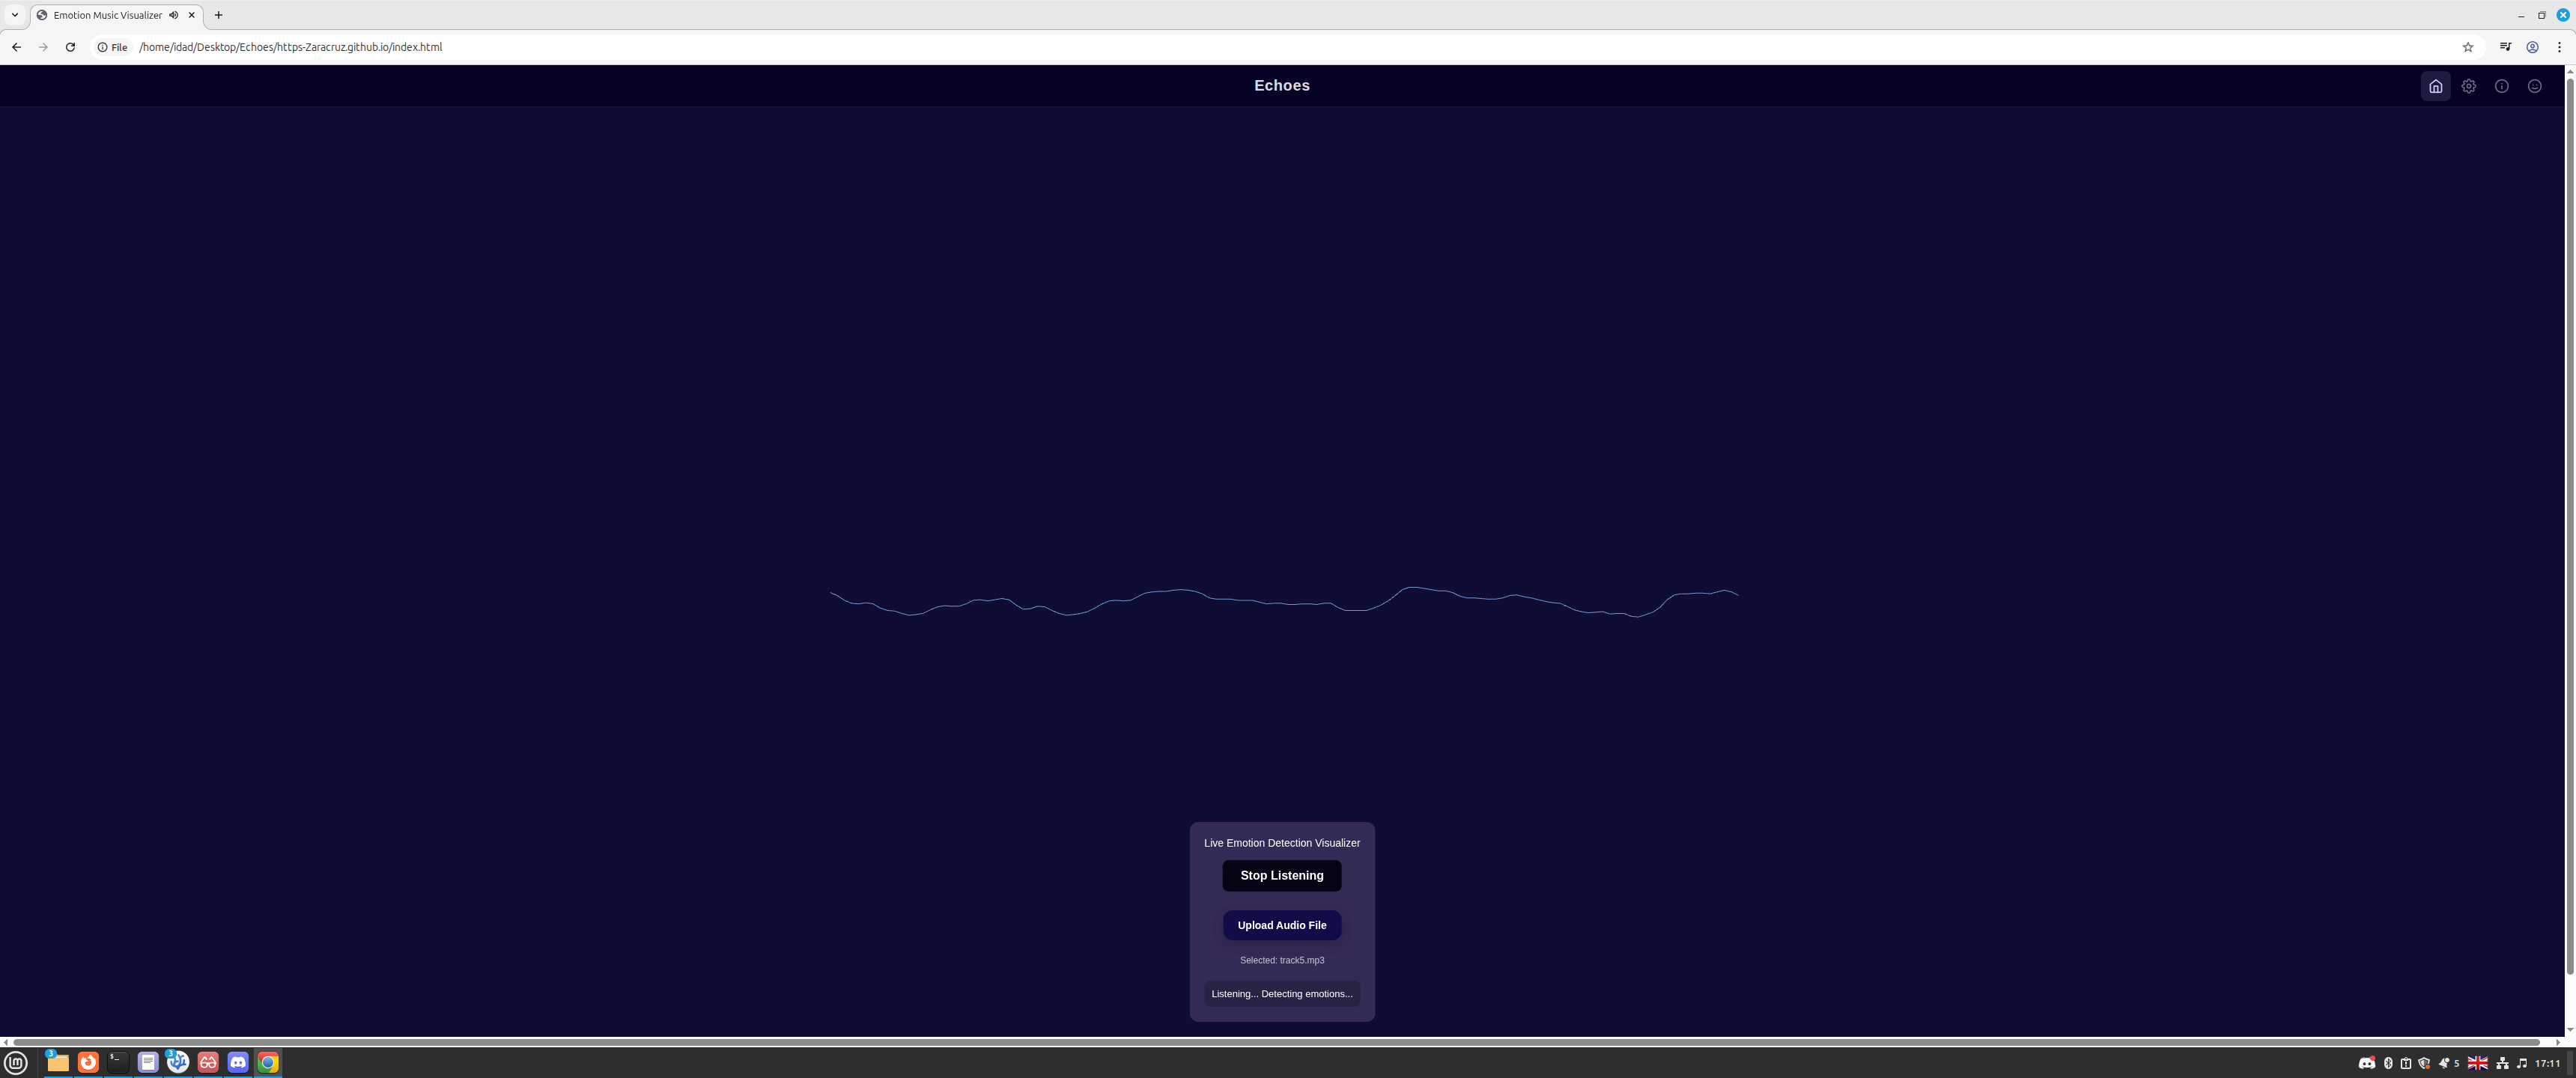Mute the tab via its speaker icon

174,15
